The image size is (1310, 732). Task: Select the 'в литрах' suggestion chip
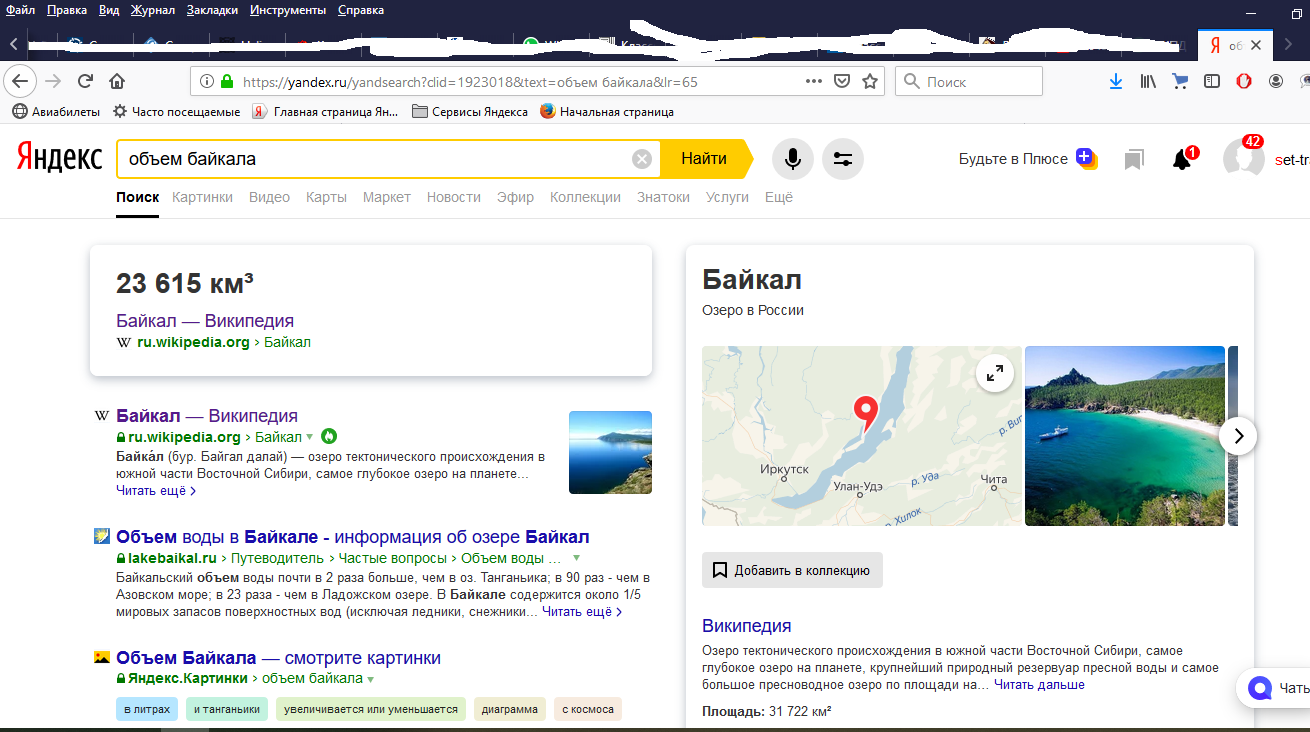point(147,709)
